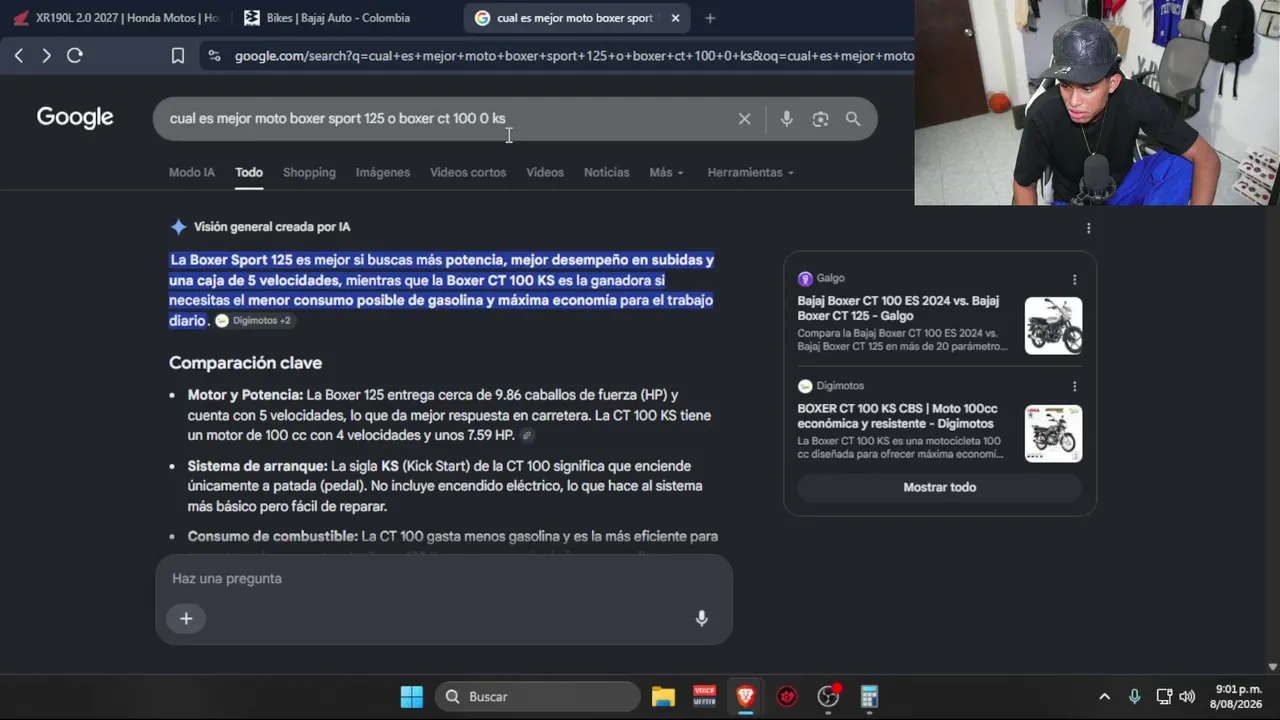1280x720 pixels.
Task: Open options for the AI overview
Action: coord(1088,228)
